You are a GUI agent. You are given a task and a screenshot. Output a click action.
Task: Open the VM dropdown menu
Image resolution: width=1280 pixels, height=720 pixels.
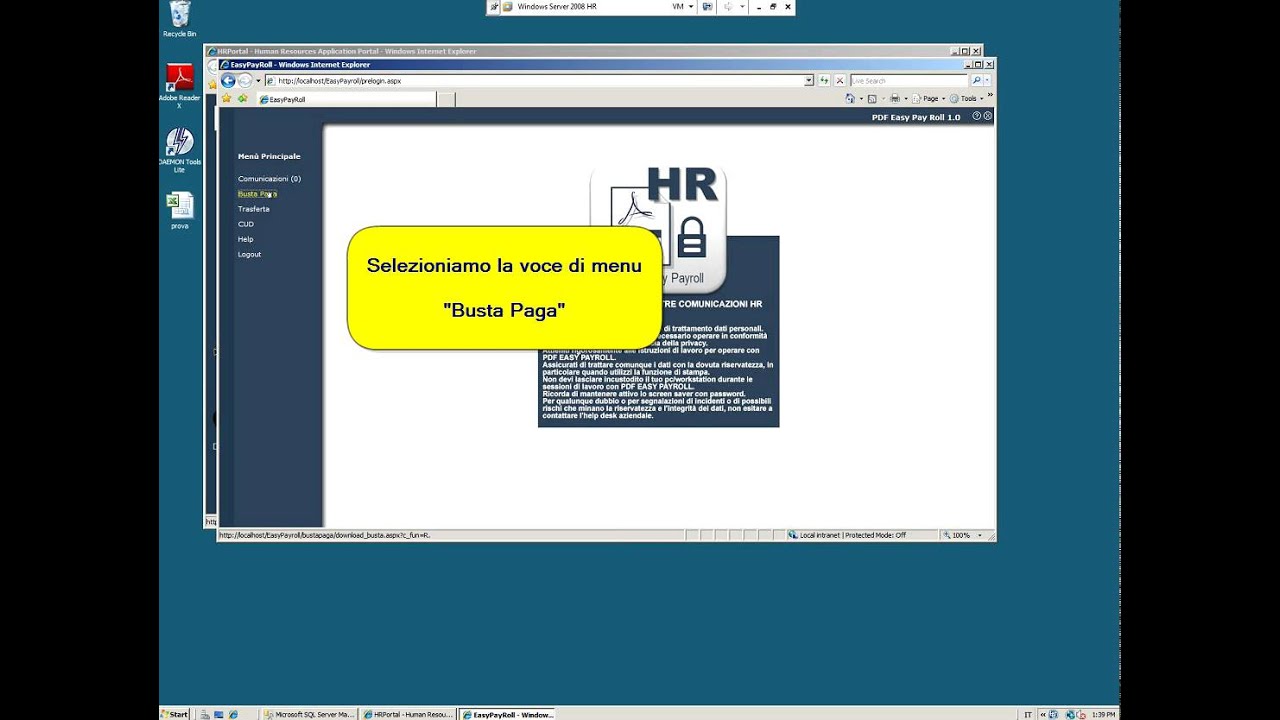pos(683,6)
